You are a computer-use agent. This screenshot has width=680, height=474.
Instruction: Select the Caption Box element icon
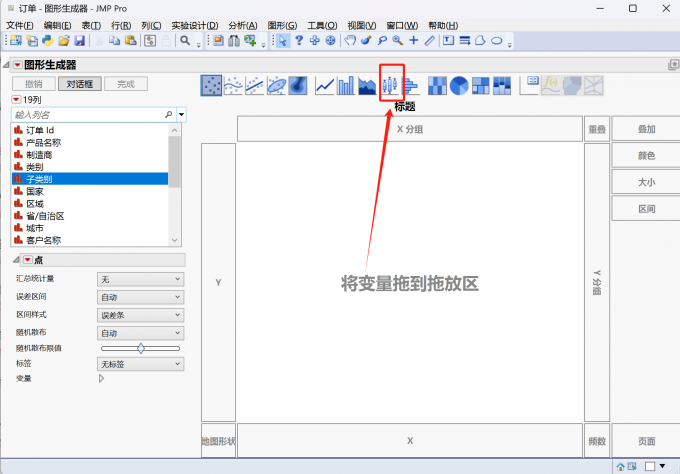tap(529, 85)
